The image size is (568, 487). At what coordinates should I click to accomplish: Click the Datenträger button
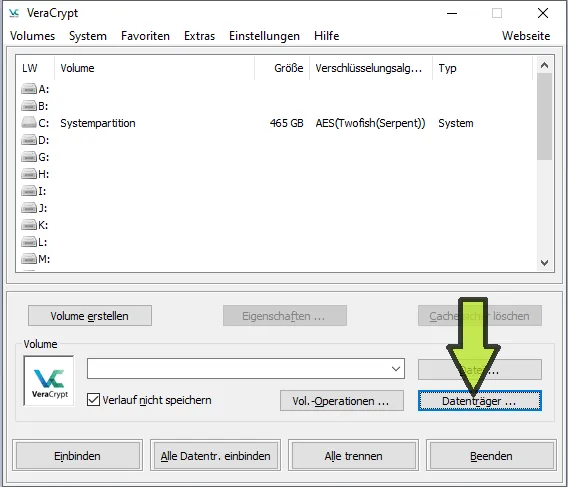[x=480, y=401]
